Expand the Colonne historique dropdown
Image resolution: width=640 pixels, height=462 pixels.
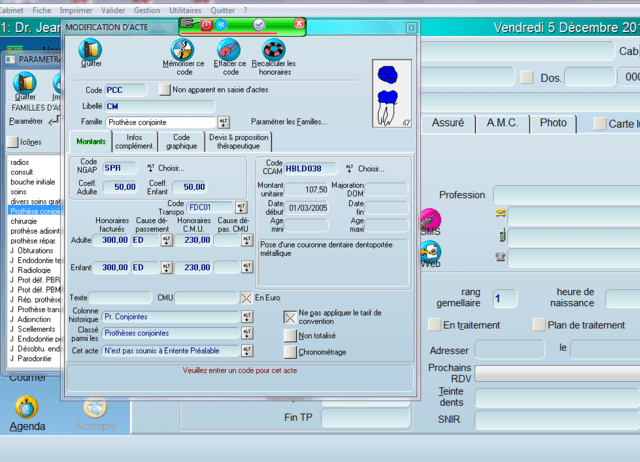coord(246,316)
